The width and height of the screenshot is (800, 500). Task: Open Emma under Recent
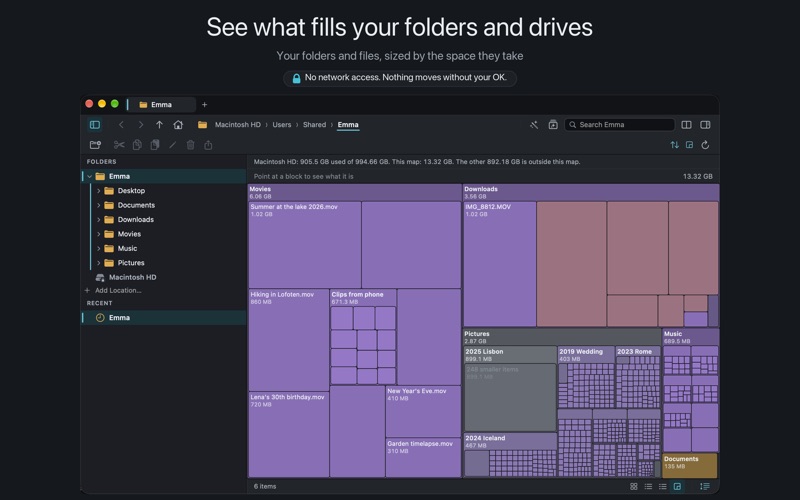[x=164, y=318]
